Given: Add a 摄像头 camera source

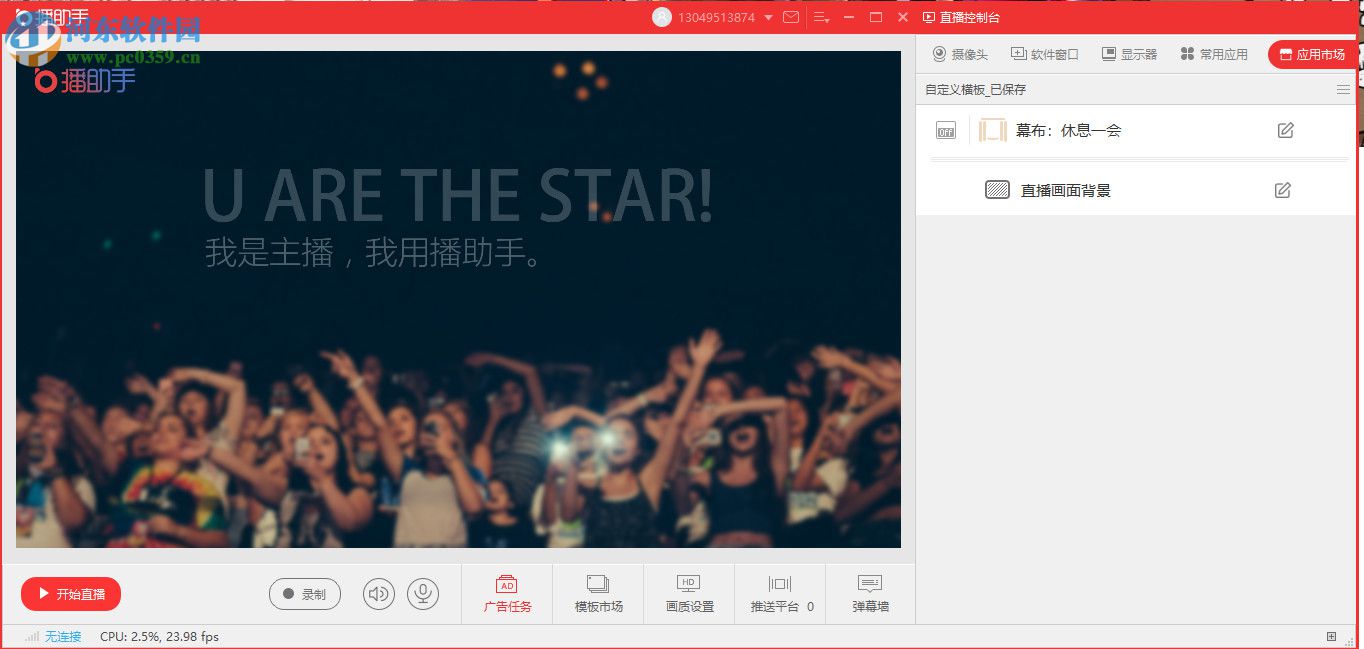Looking at the screenshot, I should [x=960, y=54].
